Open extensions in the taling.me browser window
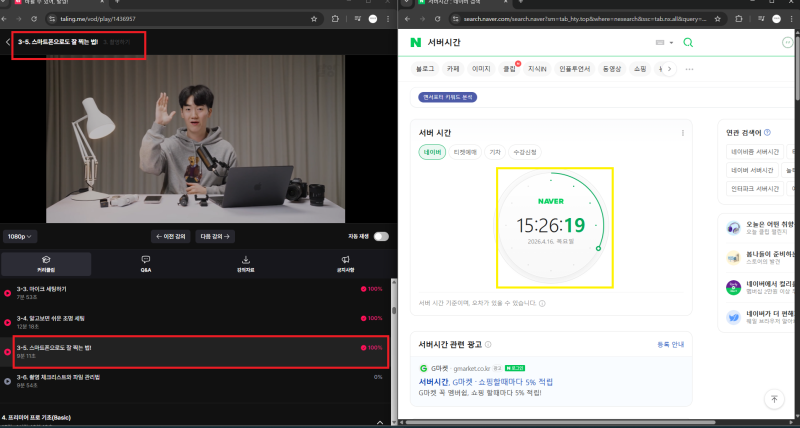 tap(335, 19)
